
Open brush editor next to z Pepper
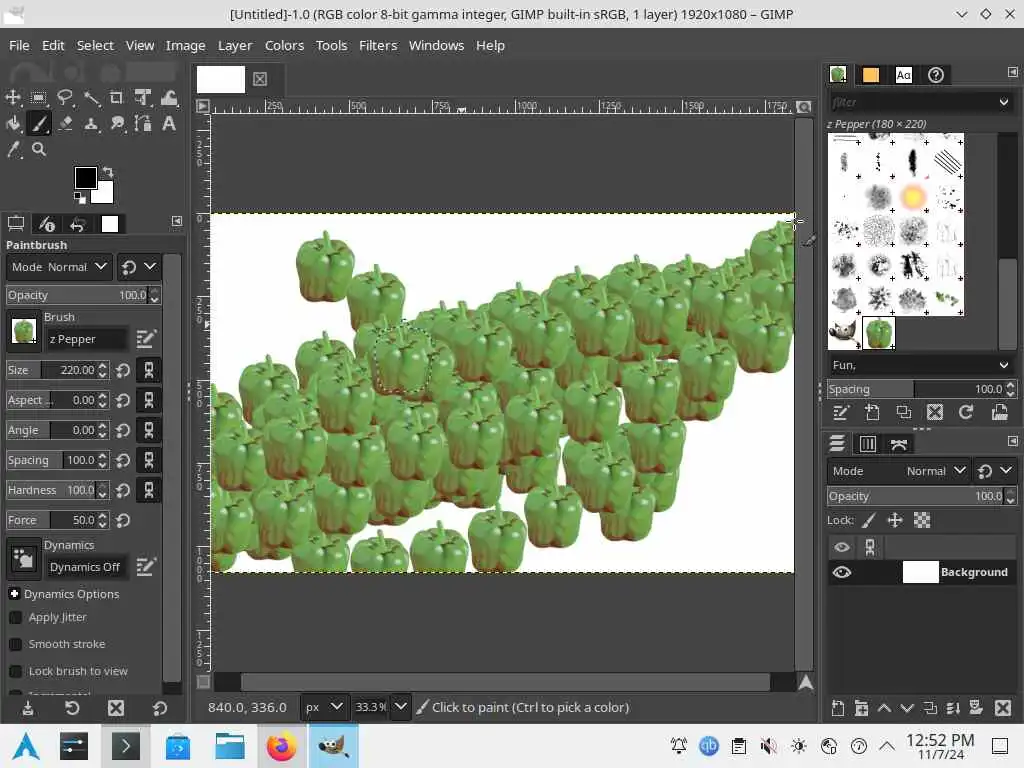(146, 338)
